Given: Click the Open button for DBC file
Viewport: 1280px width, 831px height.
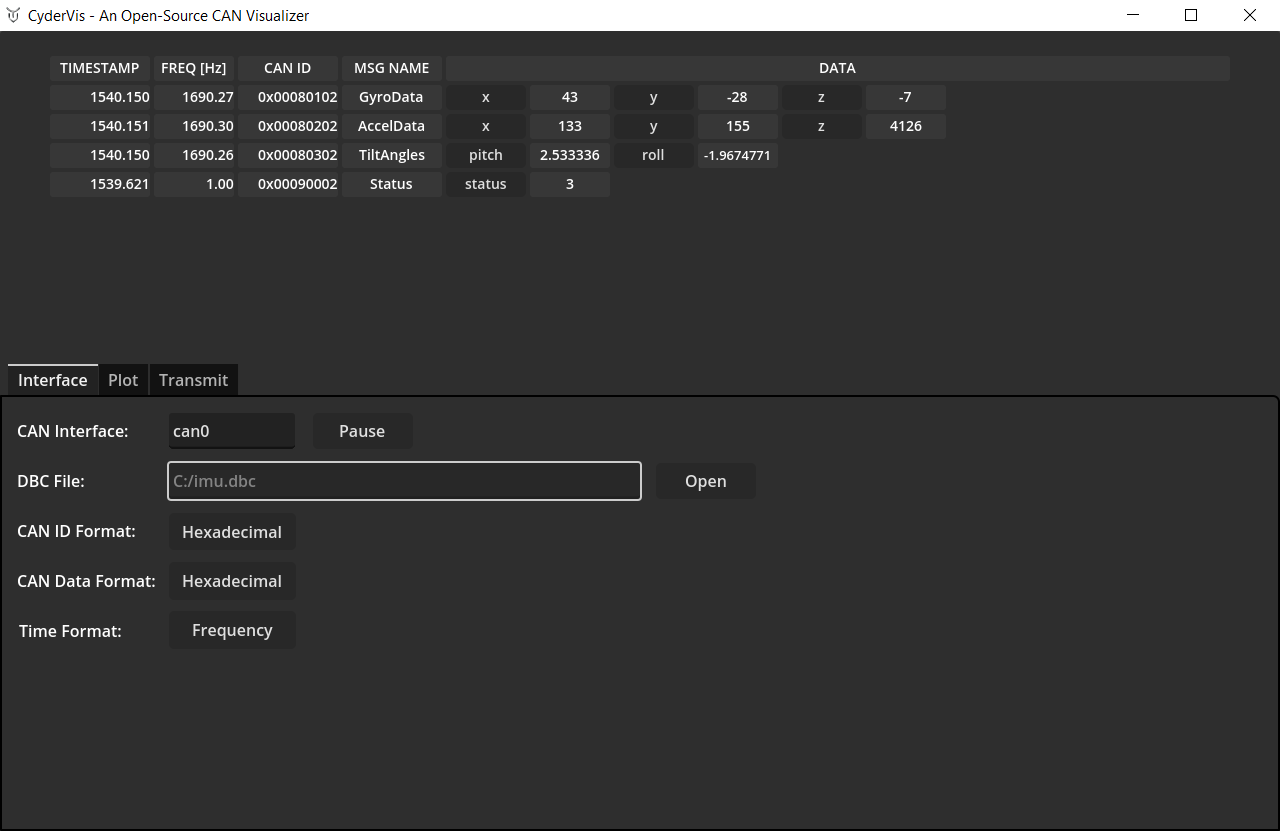Looking at the screenshot, I should [x=705, y=481].
